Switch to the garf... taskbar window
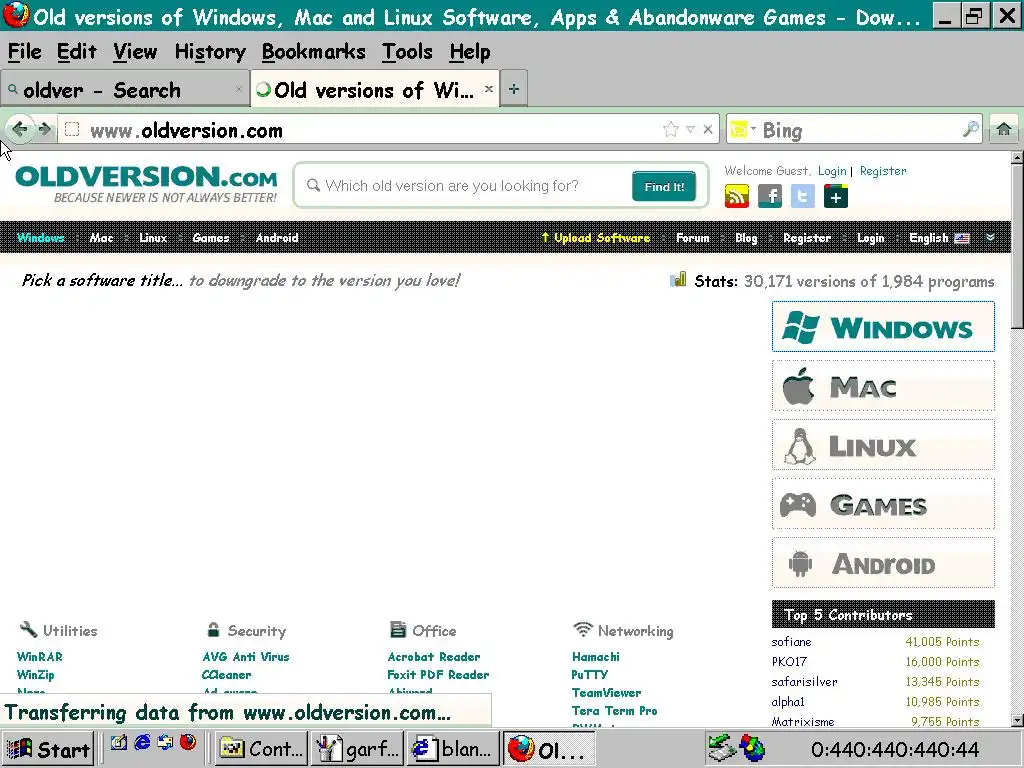This screenshot has height=768, width=1024. point(357,748)
